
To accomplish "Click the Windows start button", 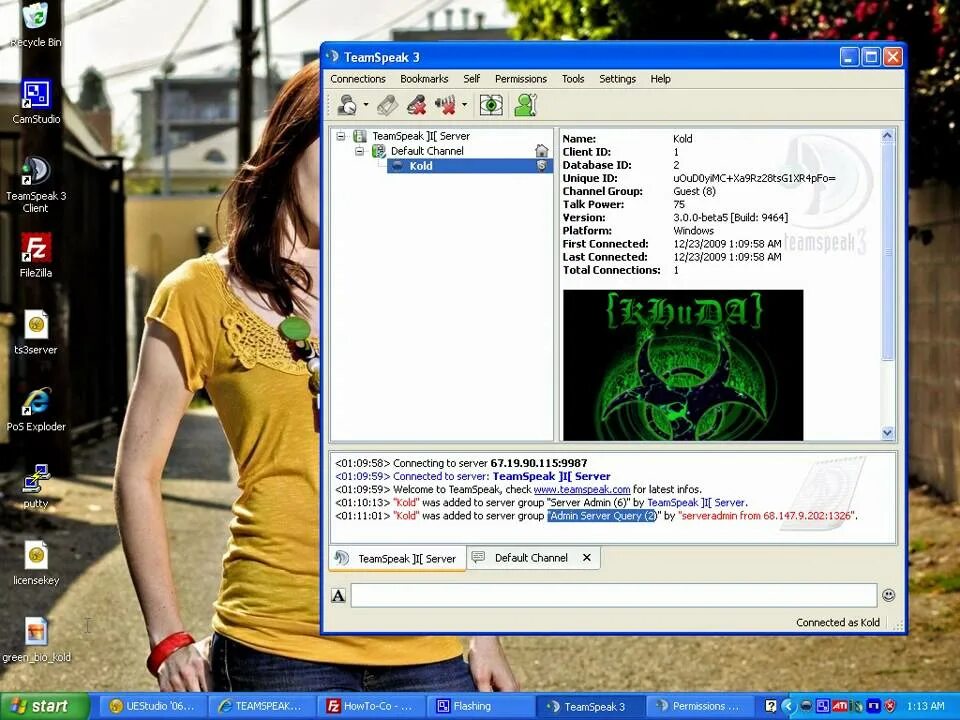I will 45,706.
